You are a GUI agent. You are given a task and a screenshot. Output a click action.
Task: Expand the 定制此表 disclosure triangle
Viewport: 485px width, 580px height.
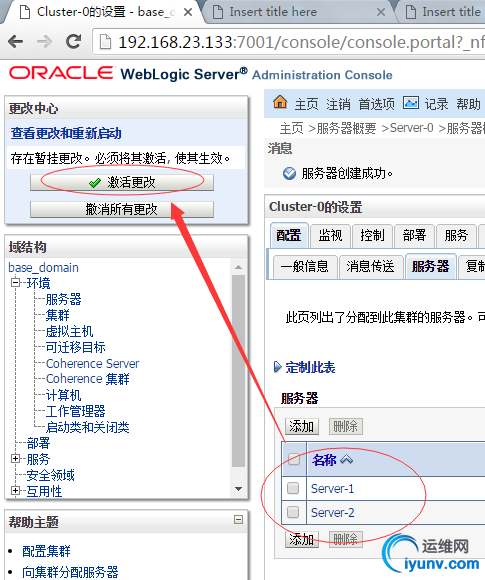(277, 367)
